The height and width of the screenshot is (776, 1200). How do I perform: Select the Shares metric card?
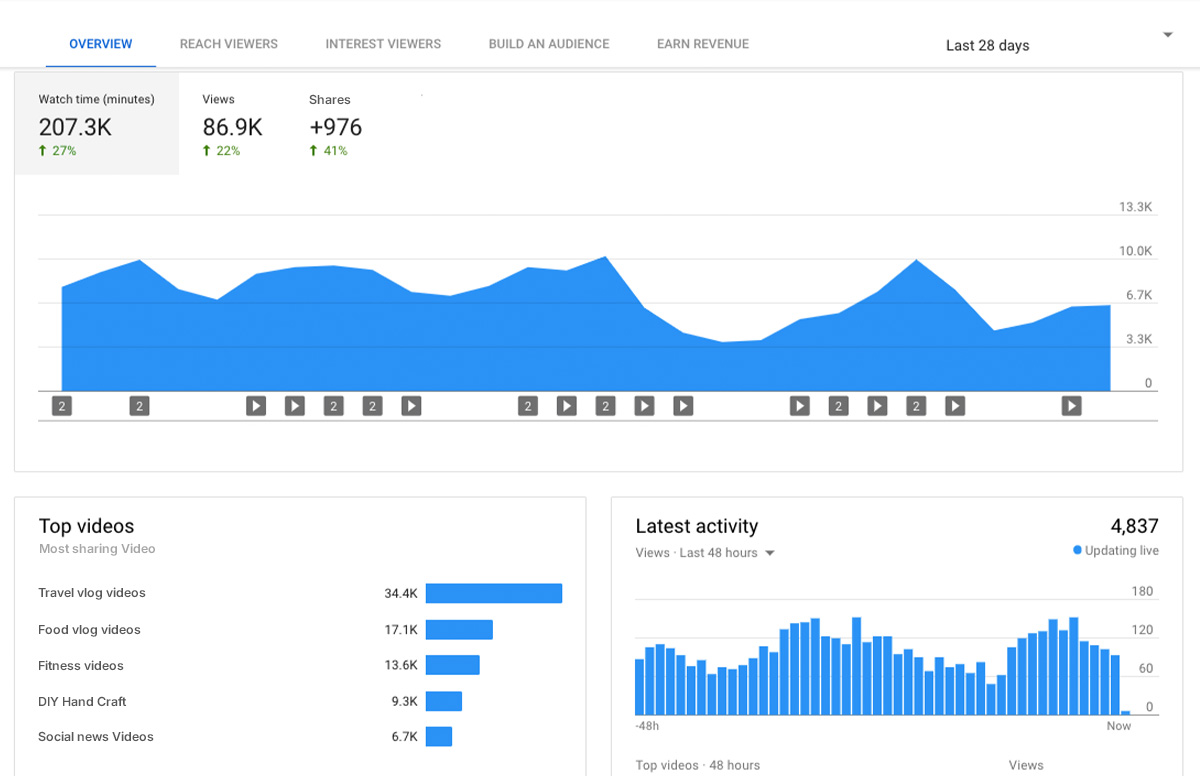tap(335, 124)
